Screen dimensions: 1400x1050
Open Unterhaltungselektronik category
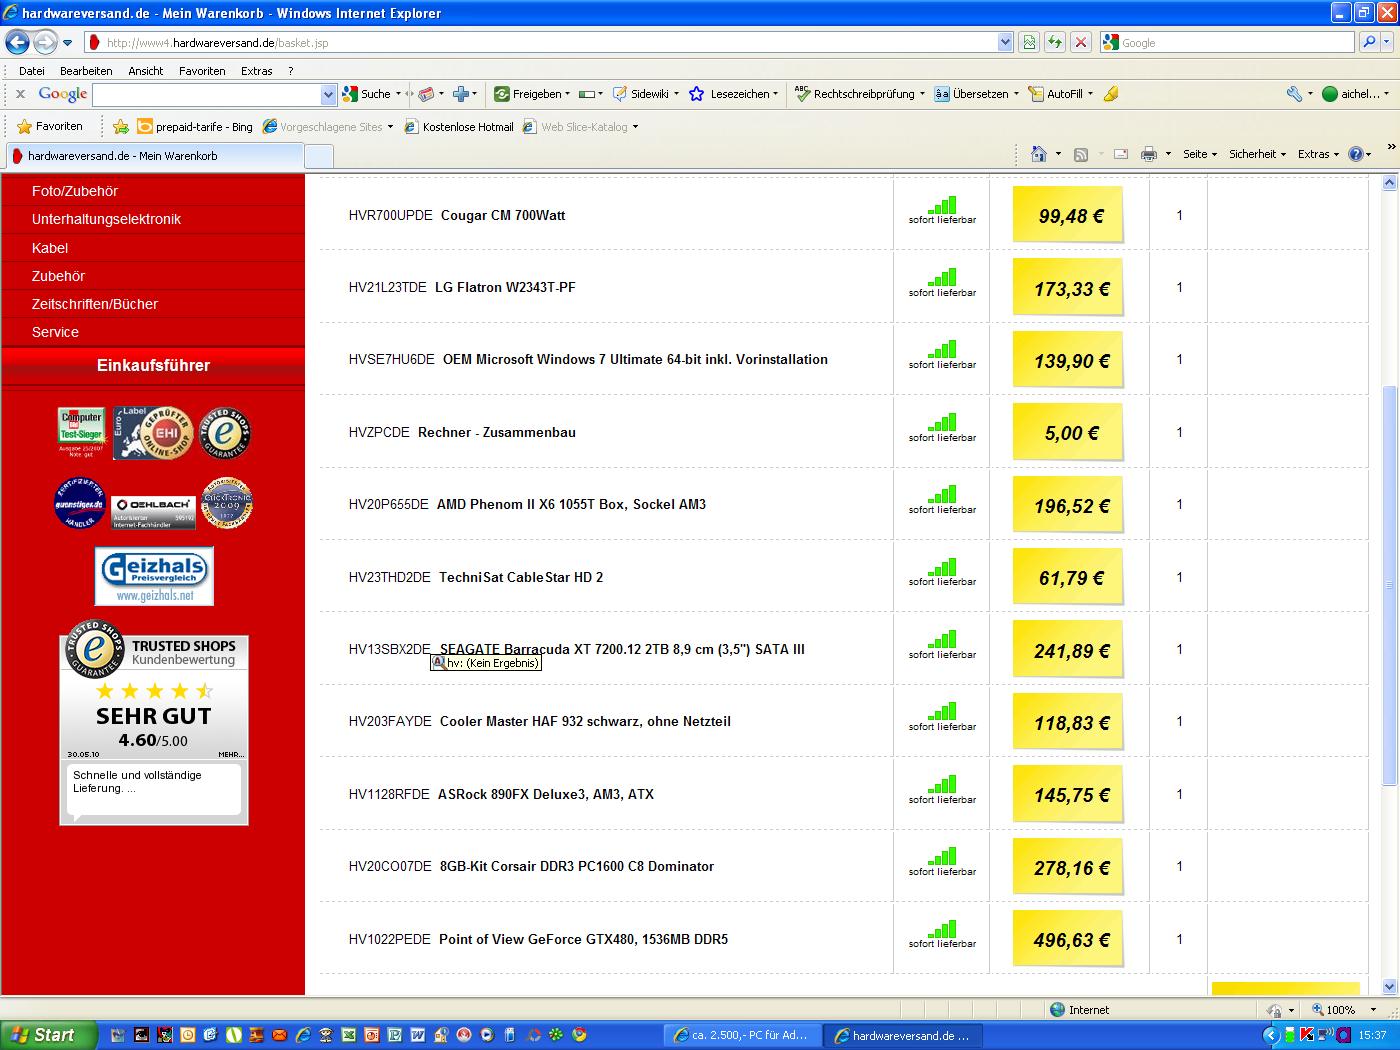click(106, 219)
